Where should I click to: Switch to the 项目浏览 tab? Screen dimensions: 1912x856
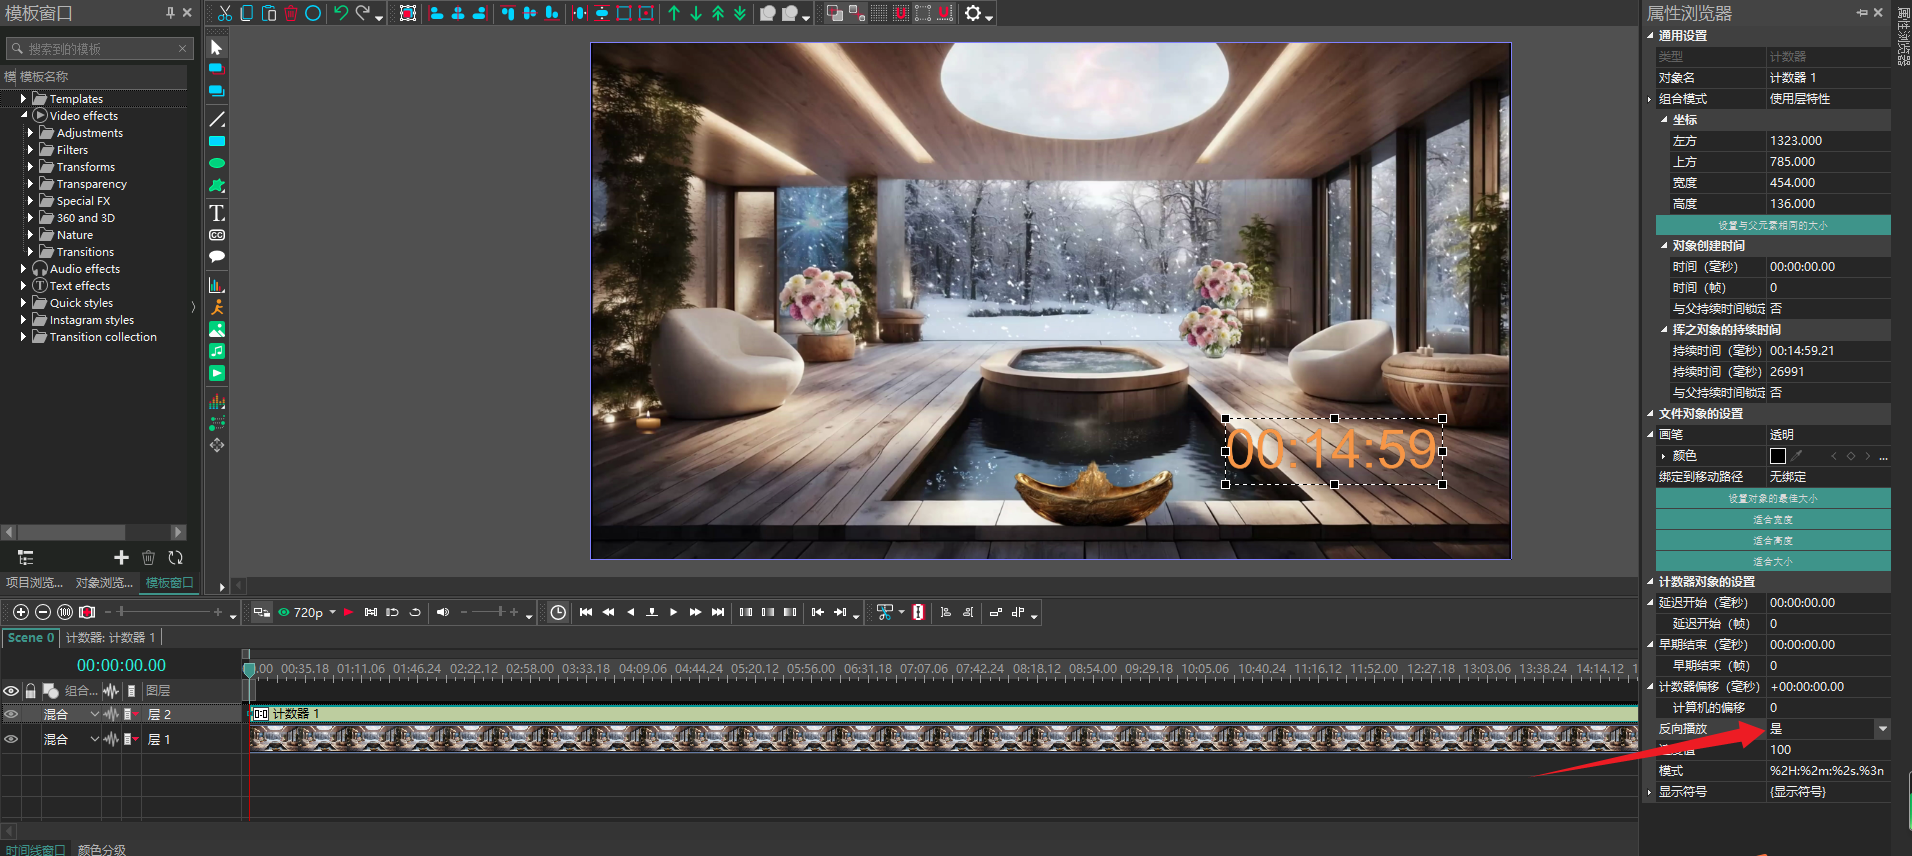pyautogui.click(x=34, y=583)
